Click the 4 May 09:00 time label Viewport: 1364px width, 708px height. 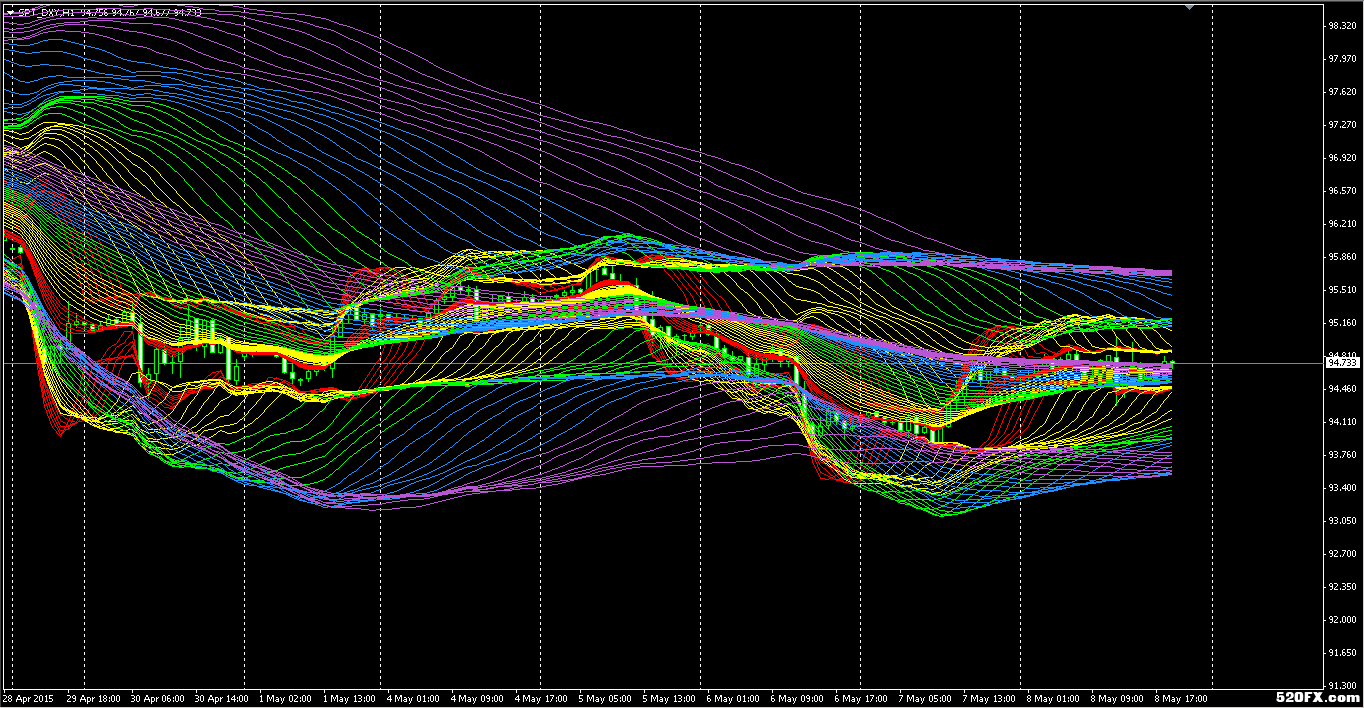pos(477,698)
